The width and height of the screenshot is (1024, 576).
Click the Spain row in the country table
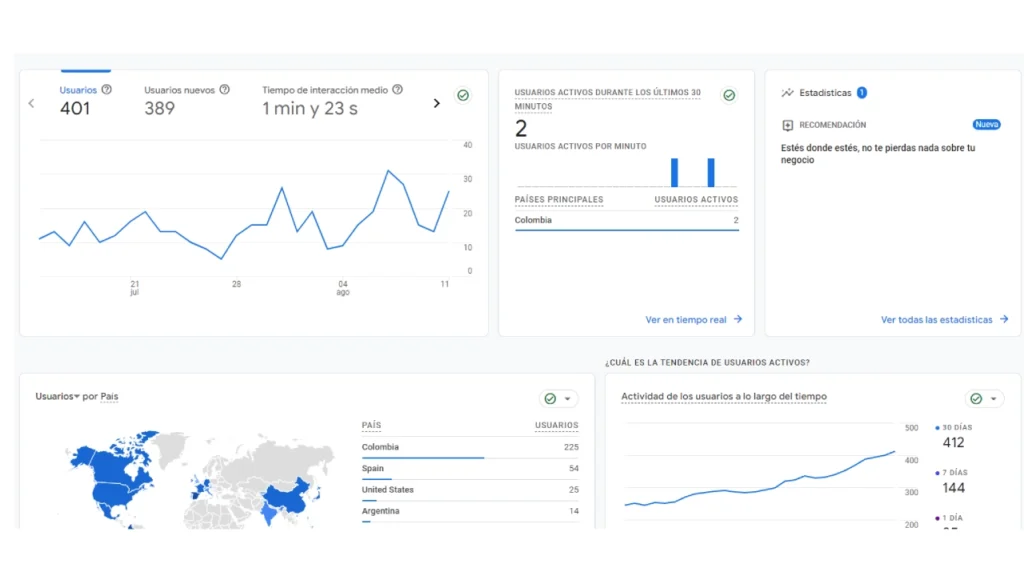pyautogui.click(x=470, y=468)
